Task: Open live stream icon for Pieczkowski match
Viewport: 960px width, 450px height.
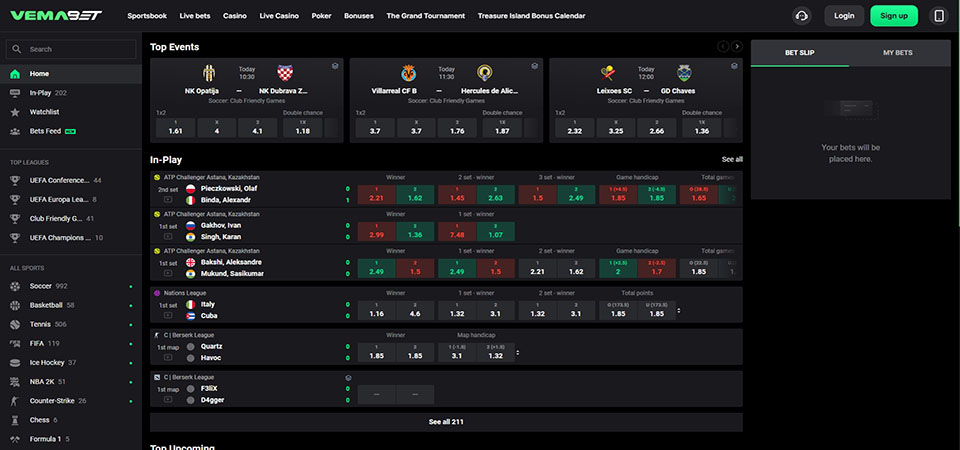Action: pyautogui.click(x=168, y=200)
